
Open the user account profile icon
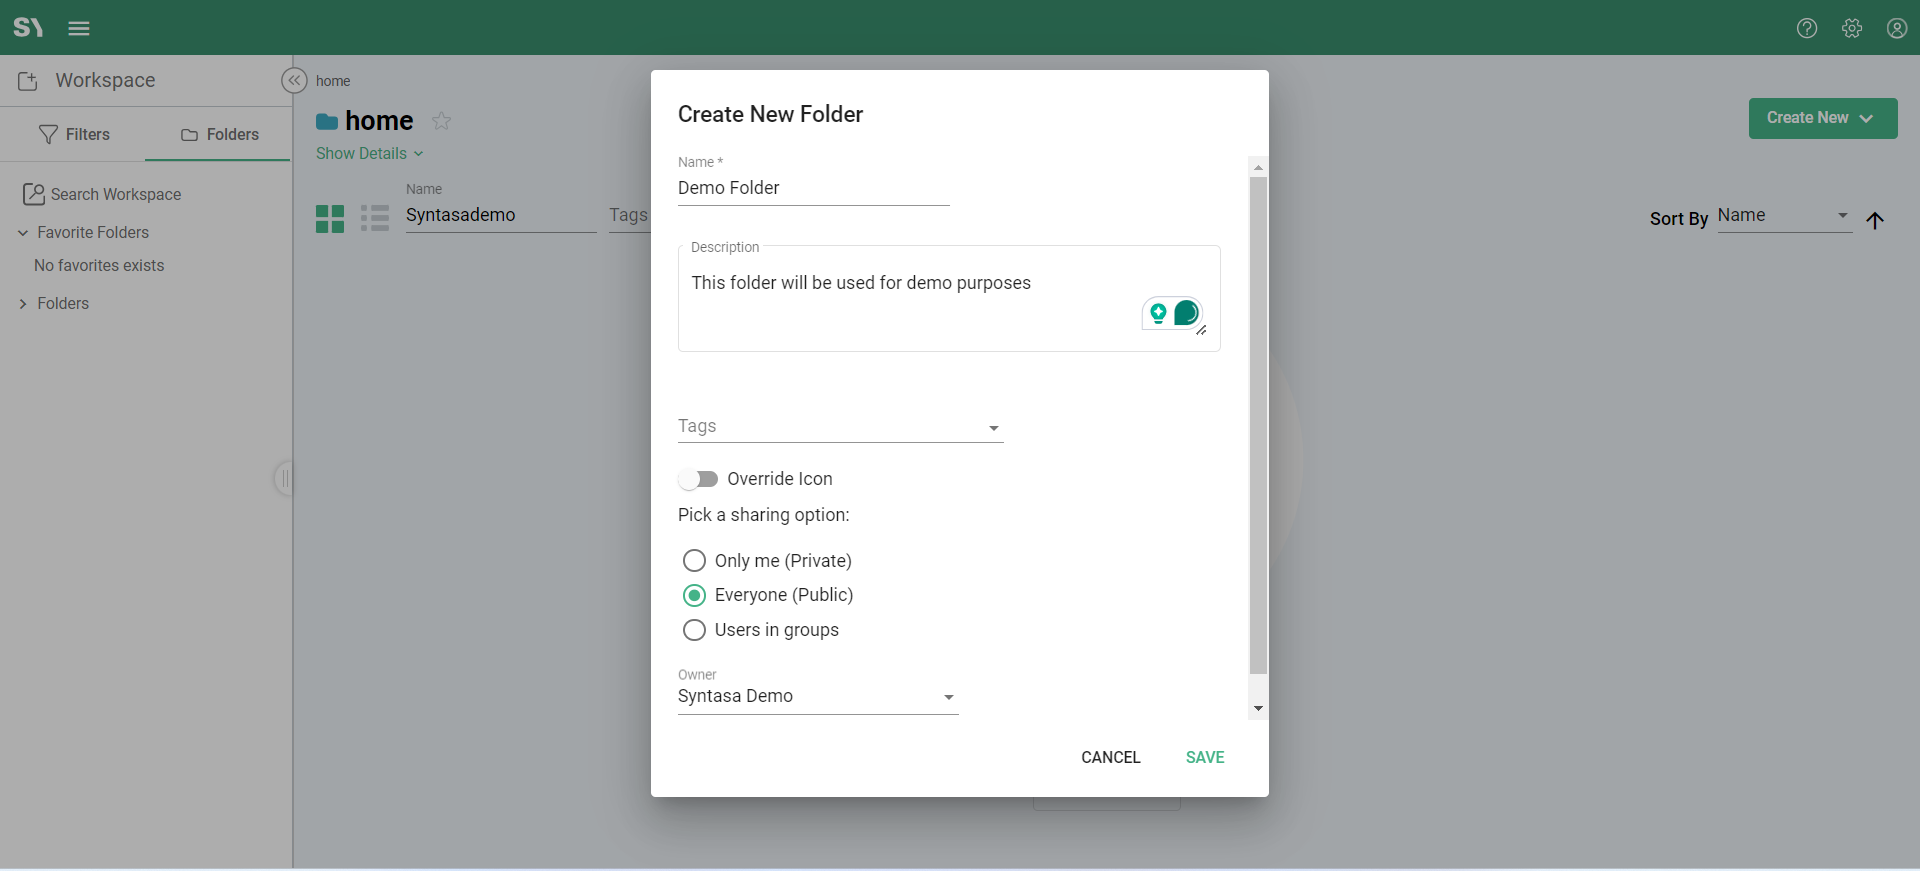1896,28
